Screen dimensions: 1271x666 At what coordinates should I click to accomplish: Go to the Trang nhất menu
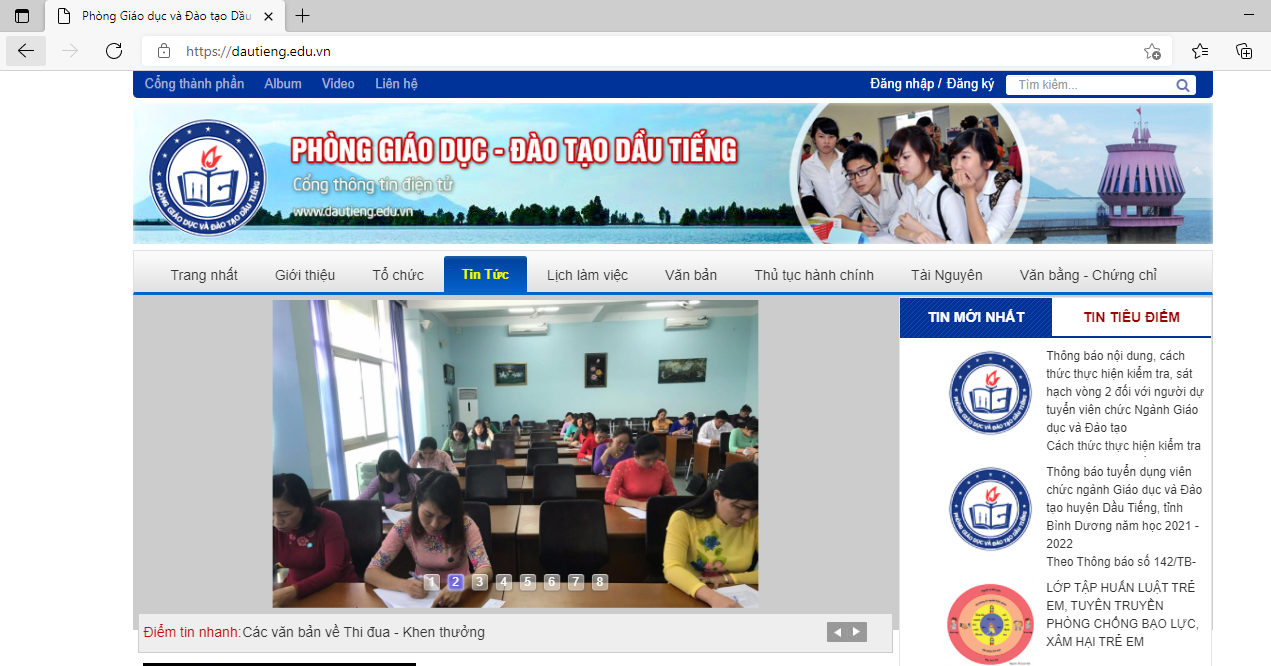204,275
